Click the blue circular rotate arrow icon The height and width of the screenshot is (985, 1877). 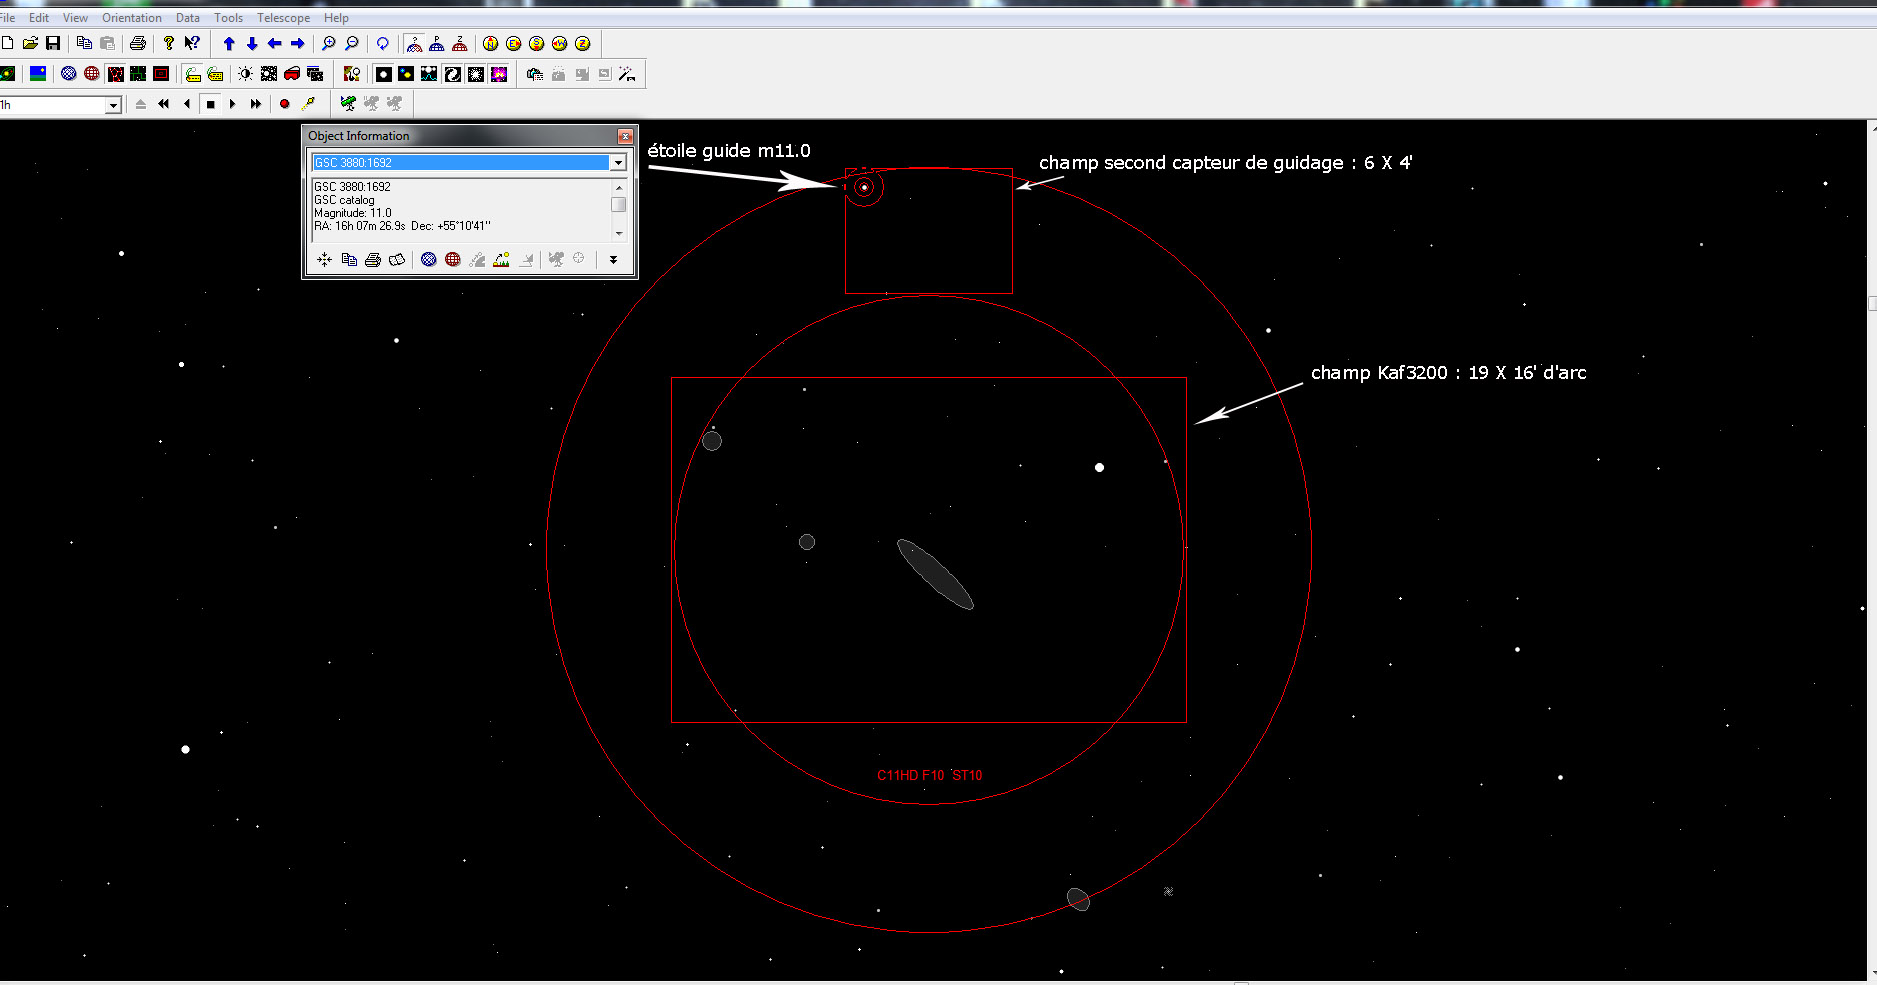click(x=382, y=43)
